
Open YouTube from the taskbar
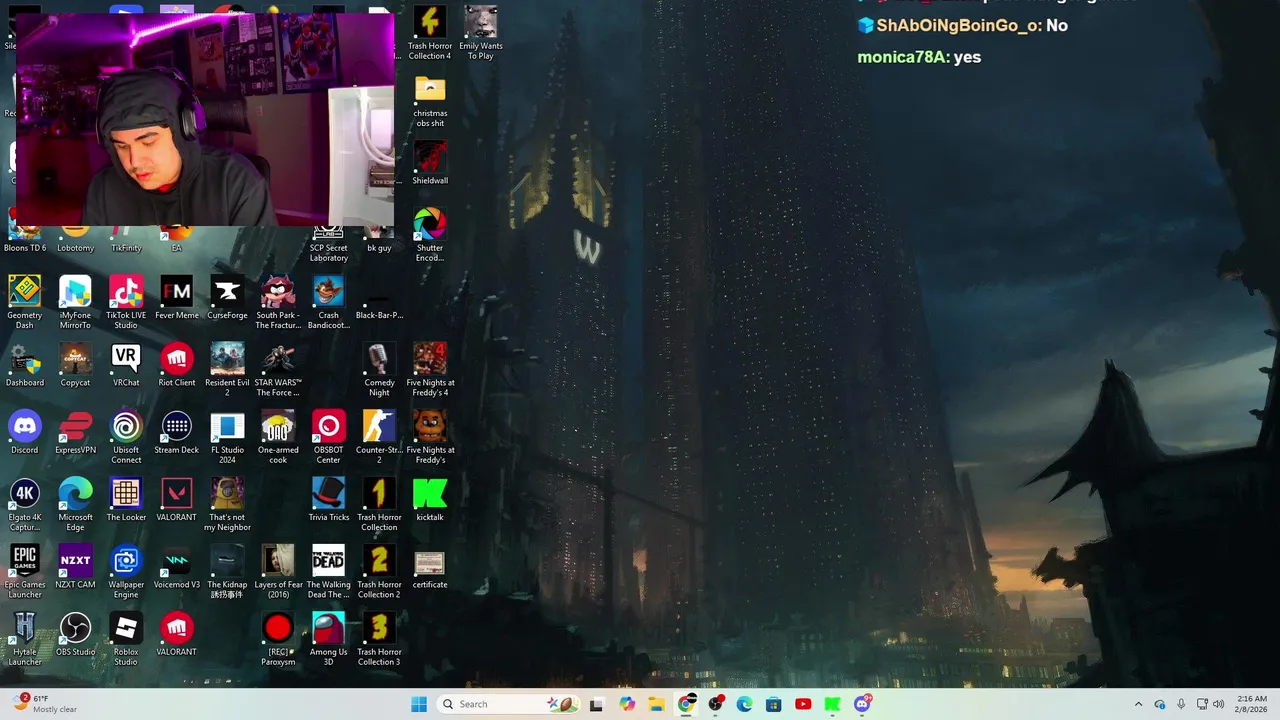[x=803, y=704]
